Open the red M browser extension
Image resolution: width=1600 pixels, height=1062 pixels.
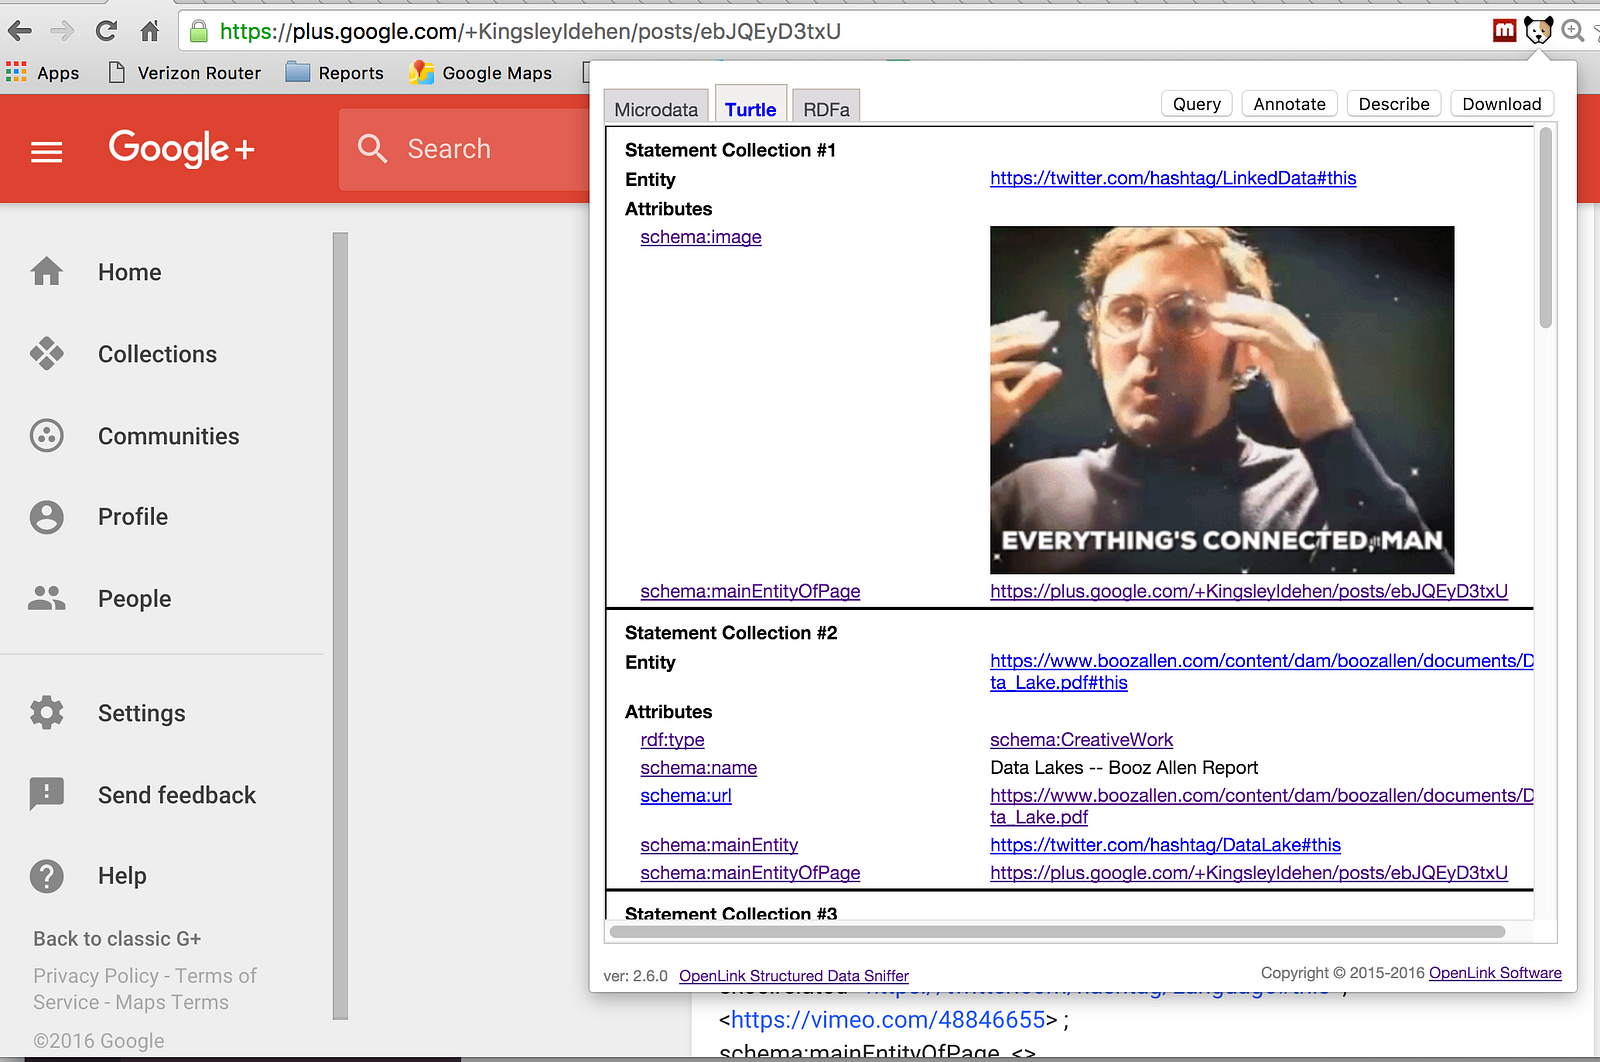coord(1504,31)
